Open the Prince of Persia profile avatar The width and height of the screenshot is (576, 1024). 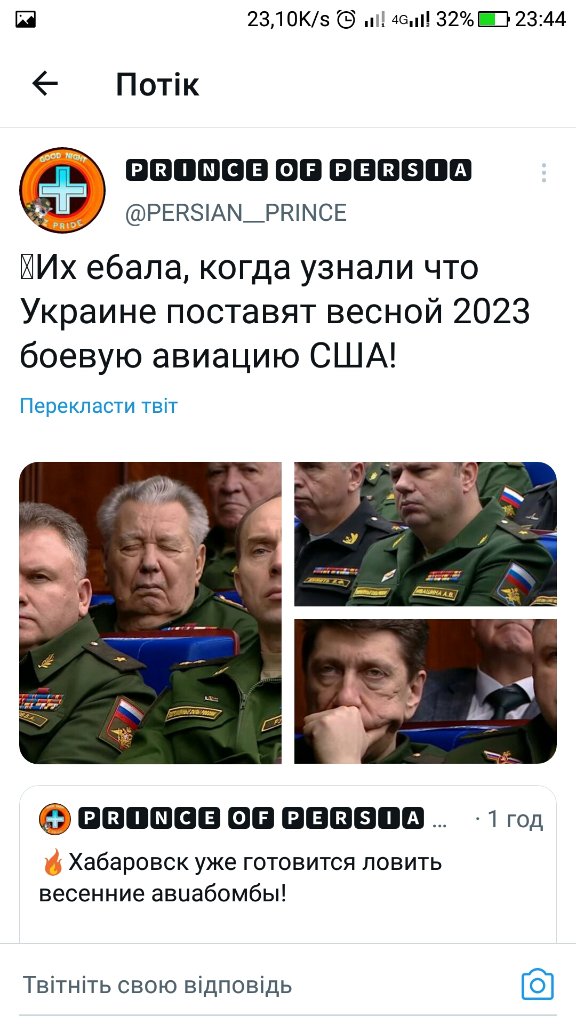(x=62, y=190)
